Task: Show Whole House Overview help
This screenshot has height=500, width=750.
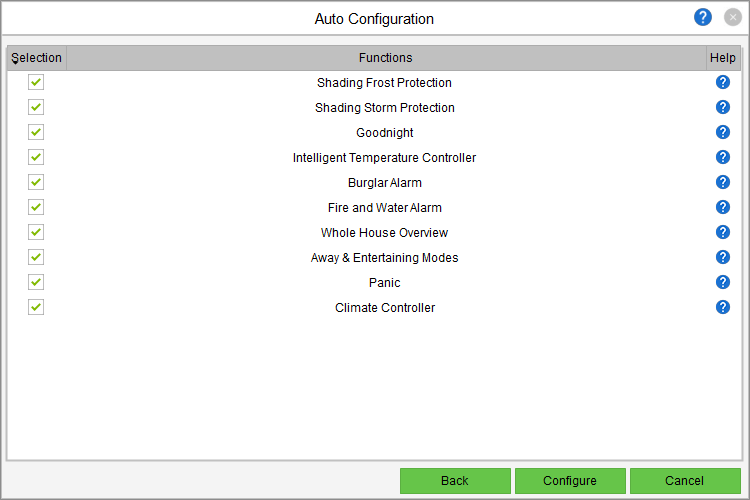Action: pos(723,232)
